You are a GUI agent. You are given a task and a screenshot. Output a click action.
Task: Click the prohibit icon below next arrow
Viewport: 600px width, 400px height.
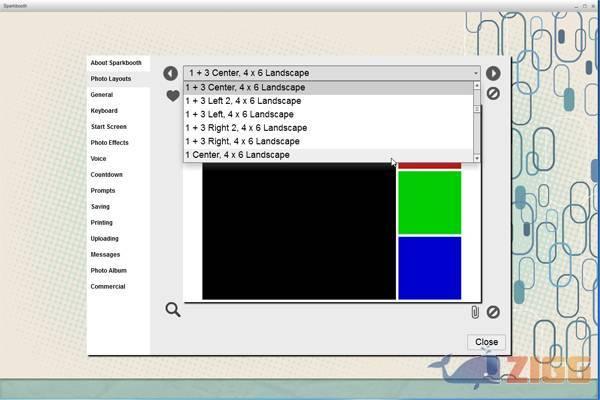coord(493,93)
